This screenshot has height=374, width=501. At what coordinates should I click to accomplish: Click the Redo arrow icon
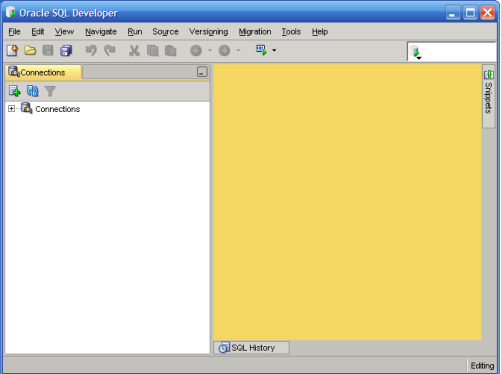(x=109, y=50)
